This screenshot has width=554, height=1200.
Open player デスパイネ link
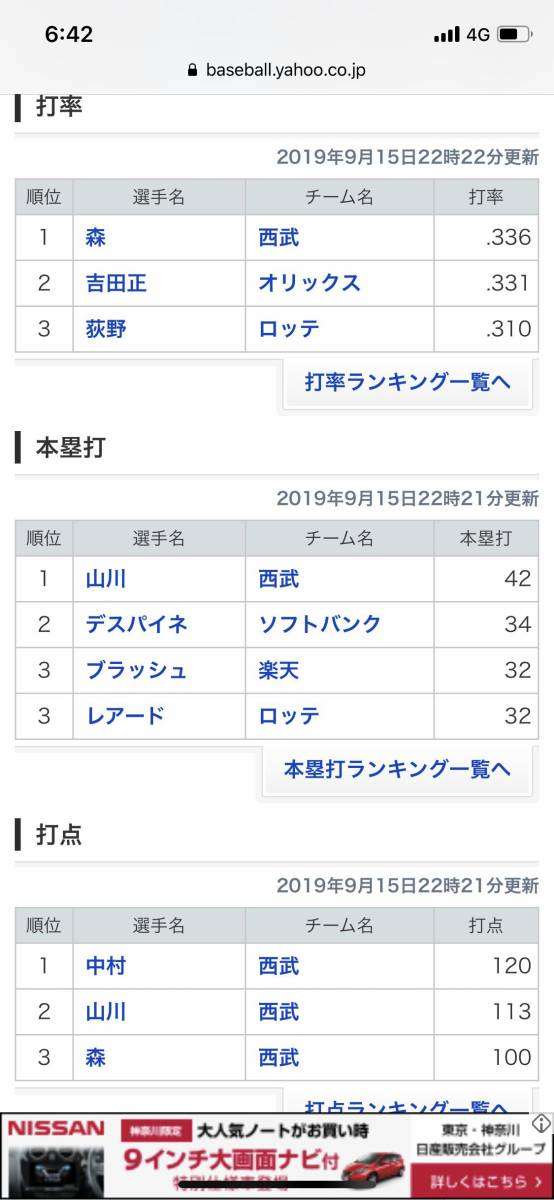(x=137, y=624)
